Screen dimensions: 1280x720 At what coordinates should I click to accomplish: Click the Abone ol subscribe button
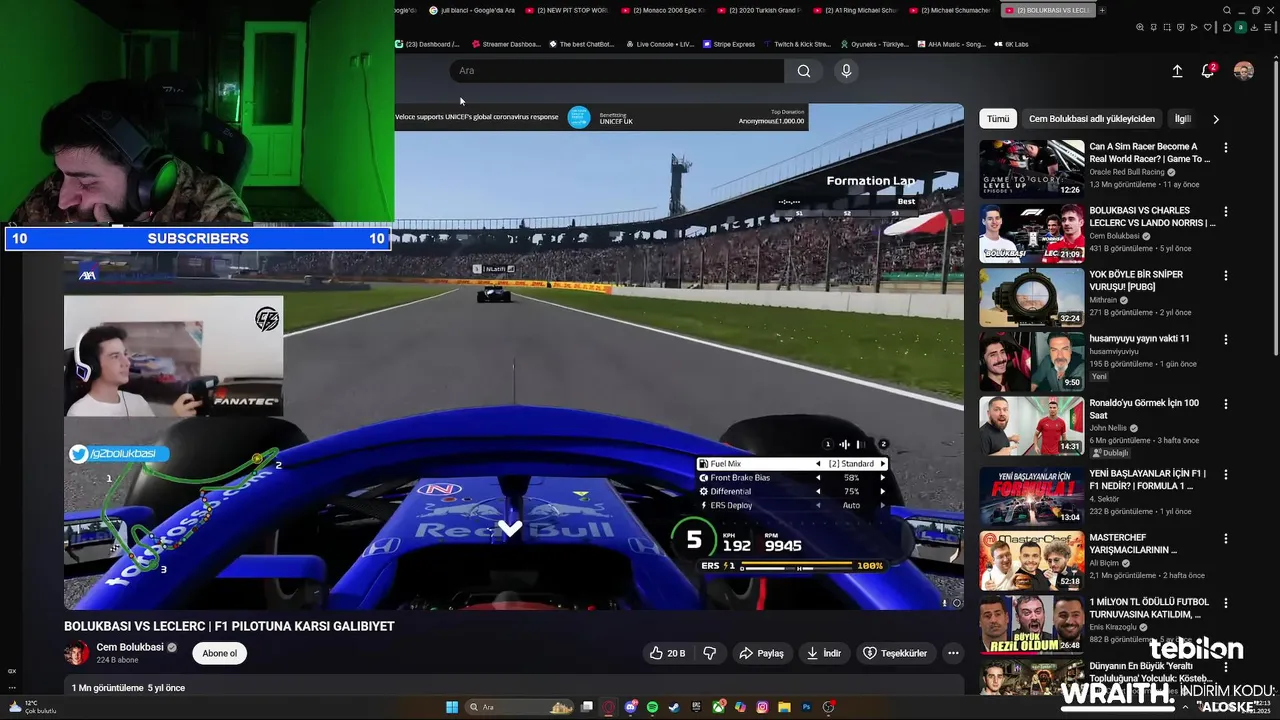[x=220, y=653]
